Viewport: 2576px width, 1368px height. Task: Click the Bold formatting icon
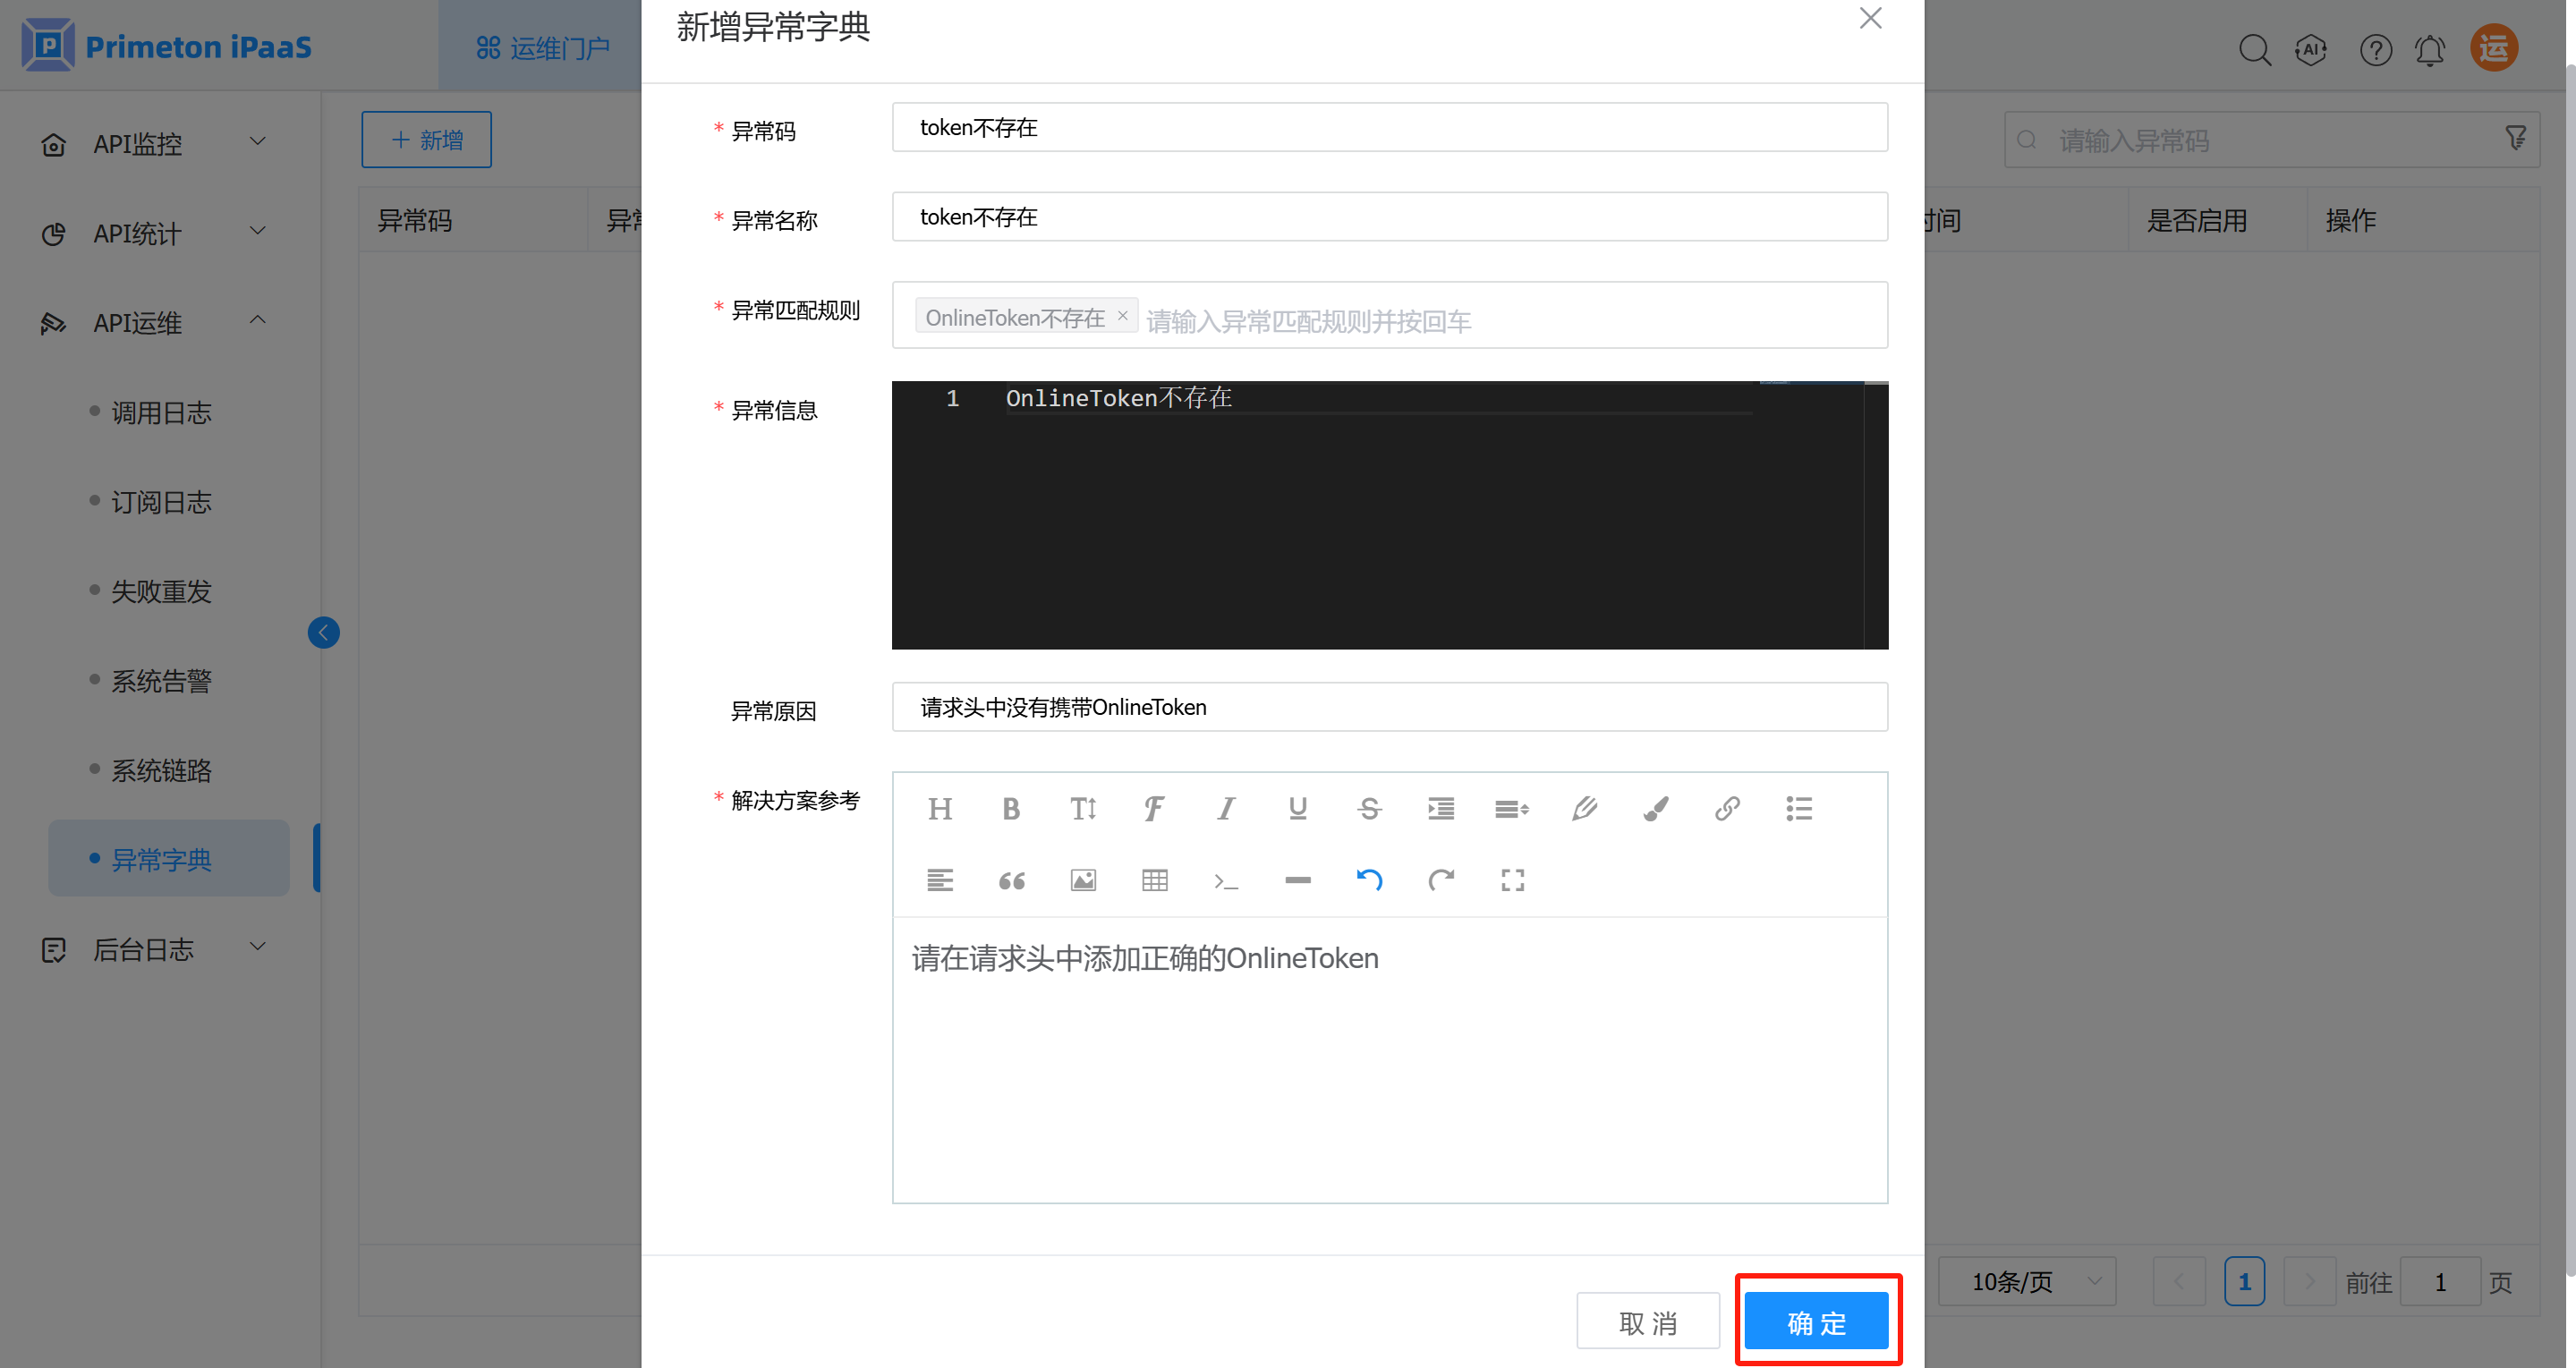[x=1011, y=808]
